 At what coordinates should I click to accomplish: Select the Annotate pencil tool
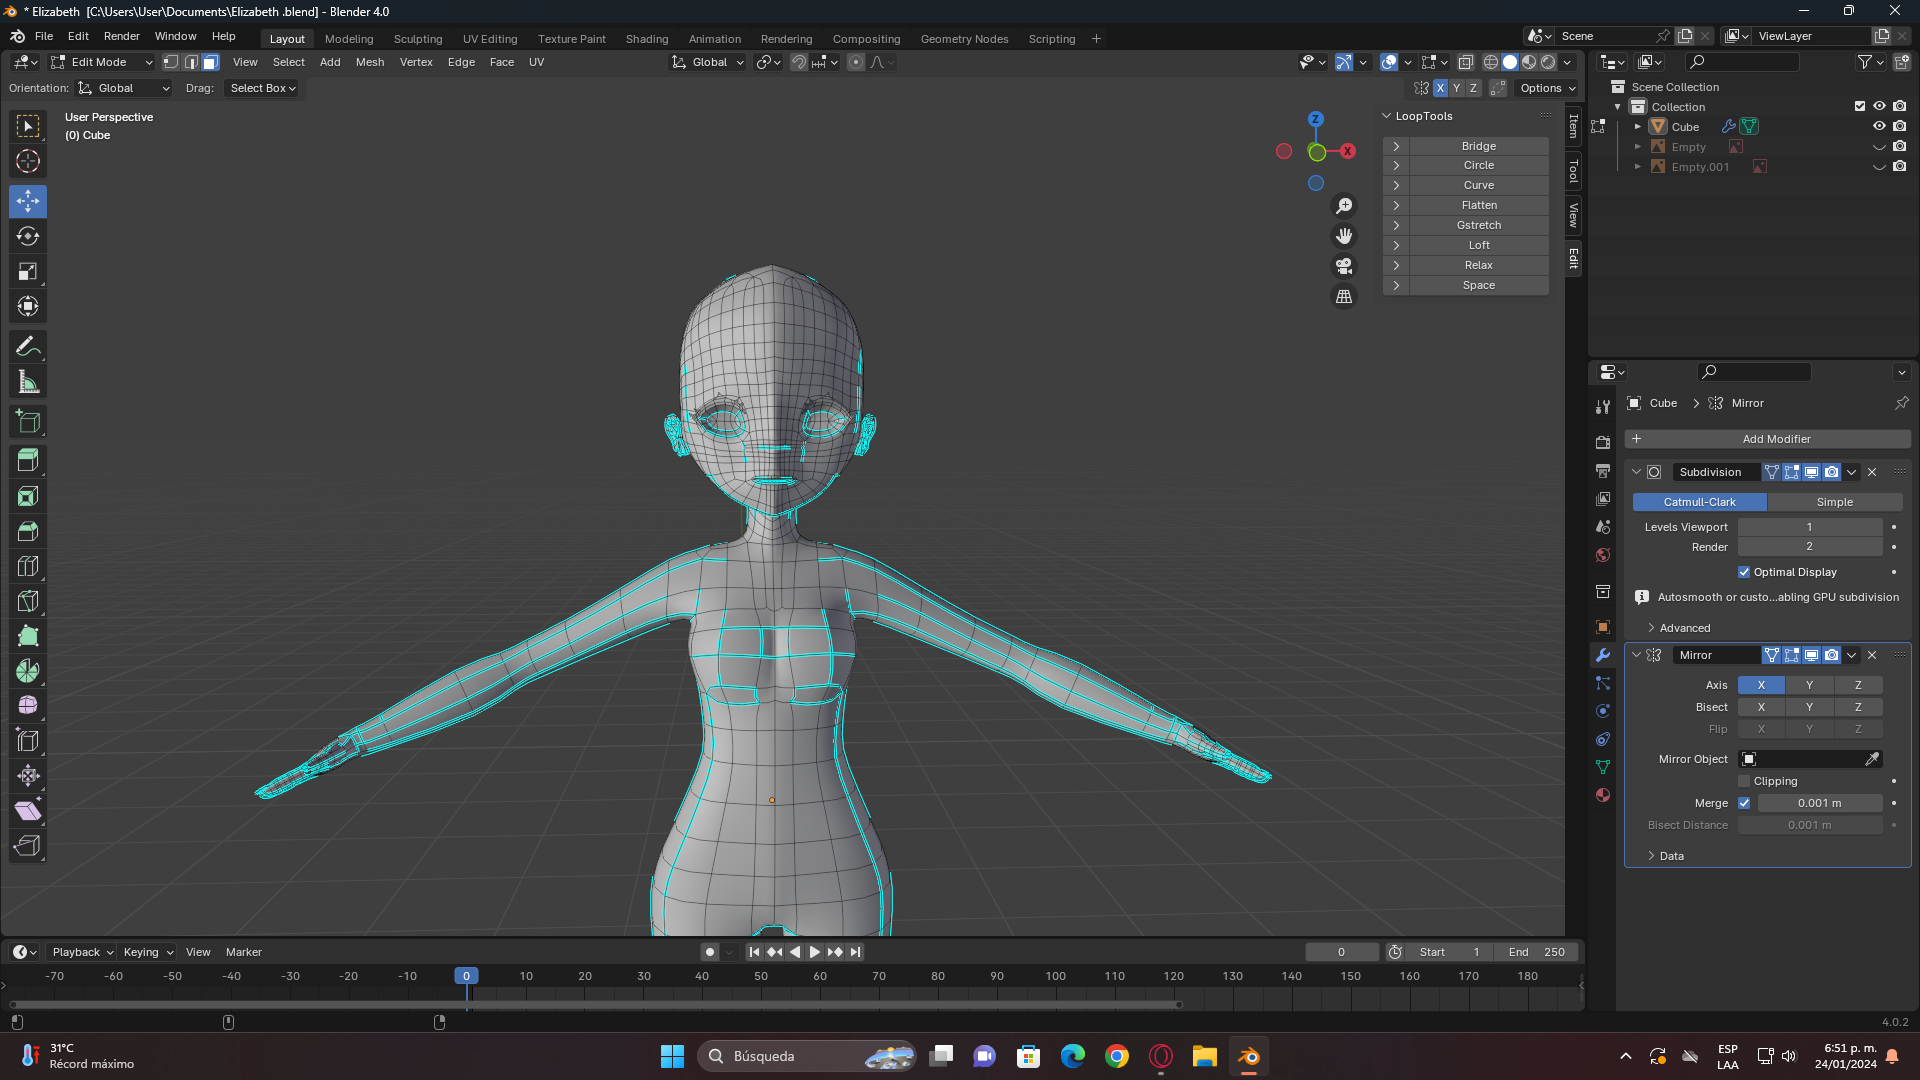[x=28, y=347]
